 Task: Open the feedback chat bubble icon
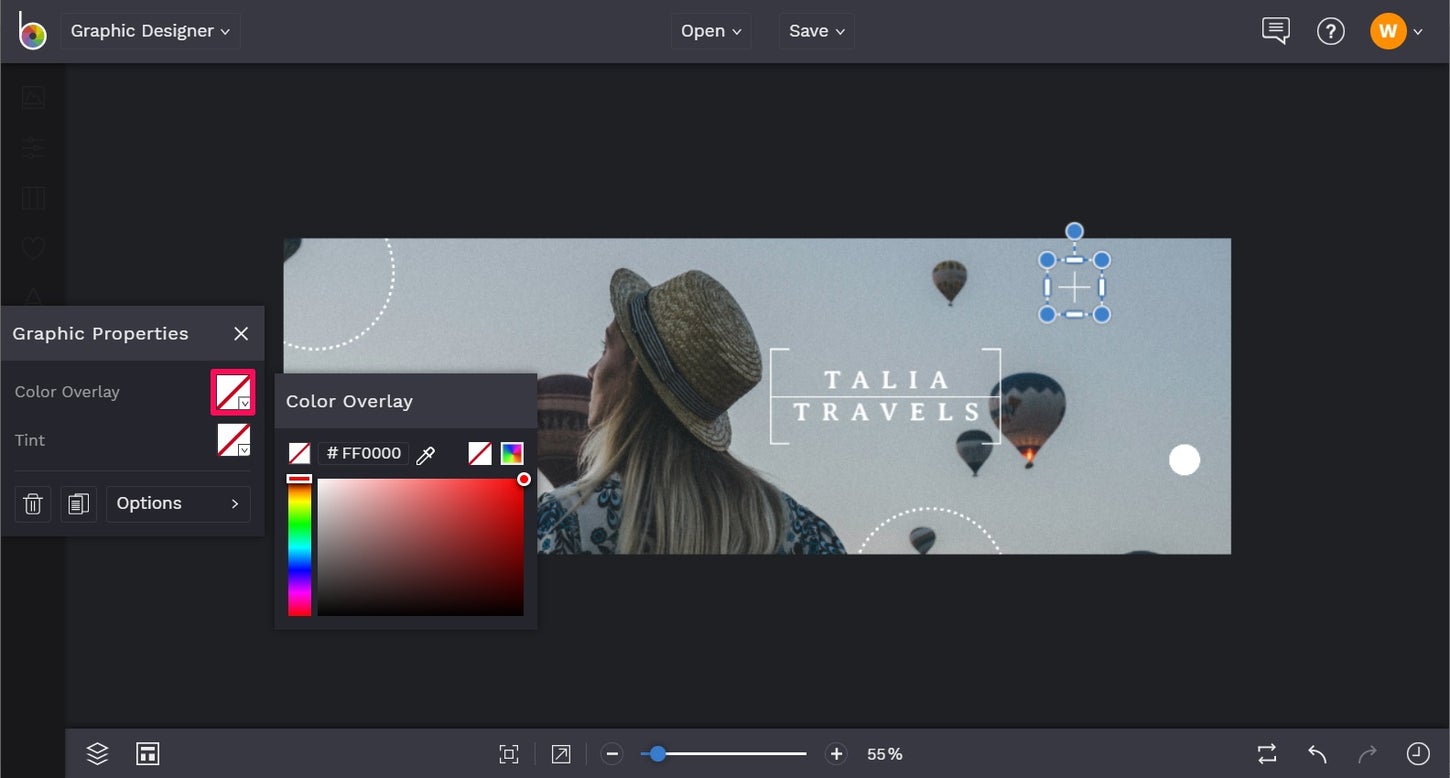1275,31
